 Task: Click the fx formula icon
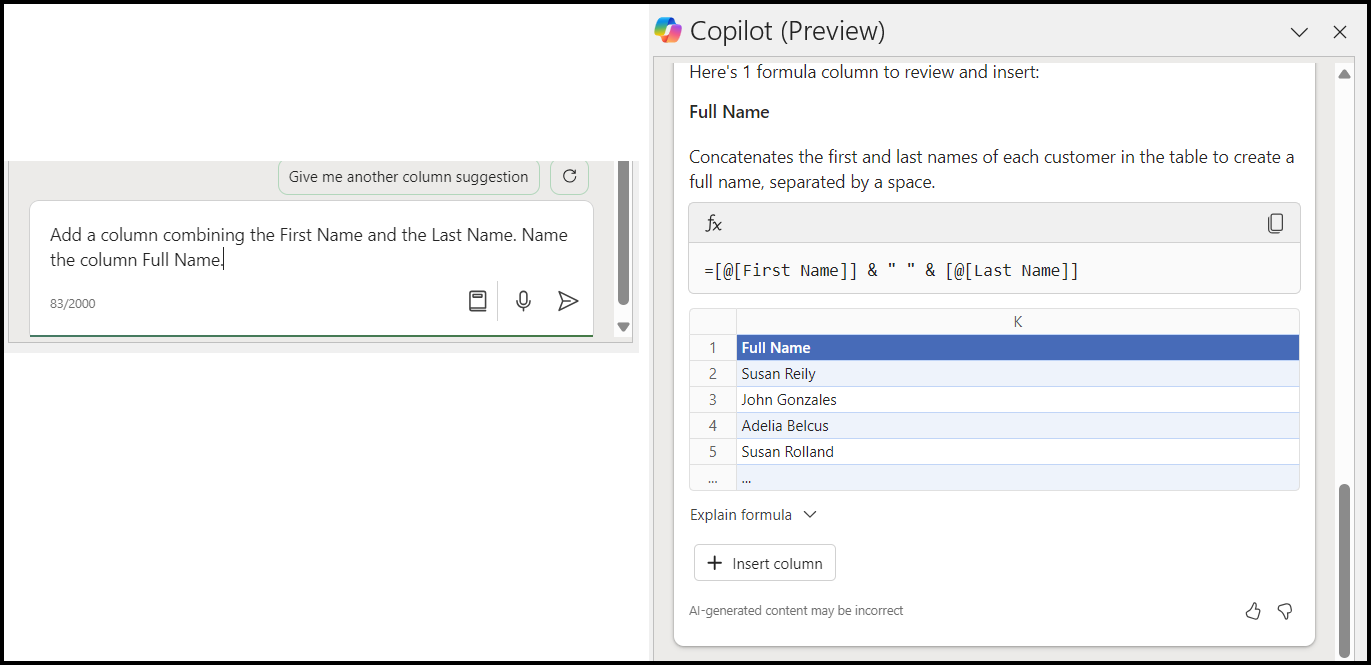click(x=713, y=223)
